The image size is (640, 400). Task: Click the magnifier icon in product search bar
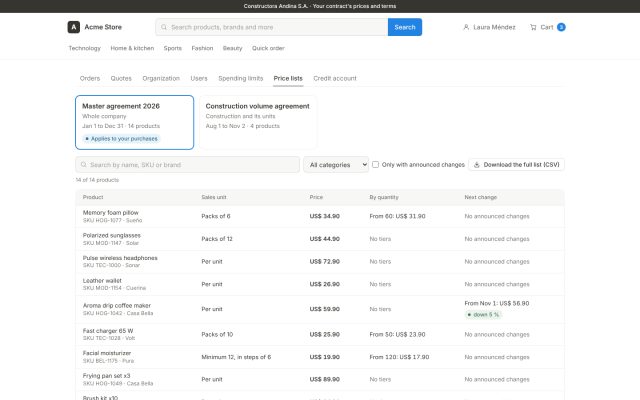click(164, 27)
